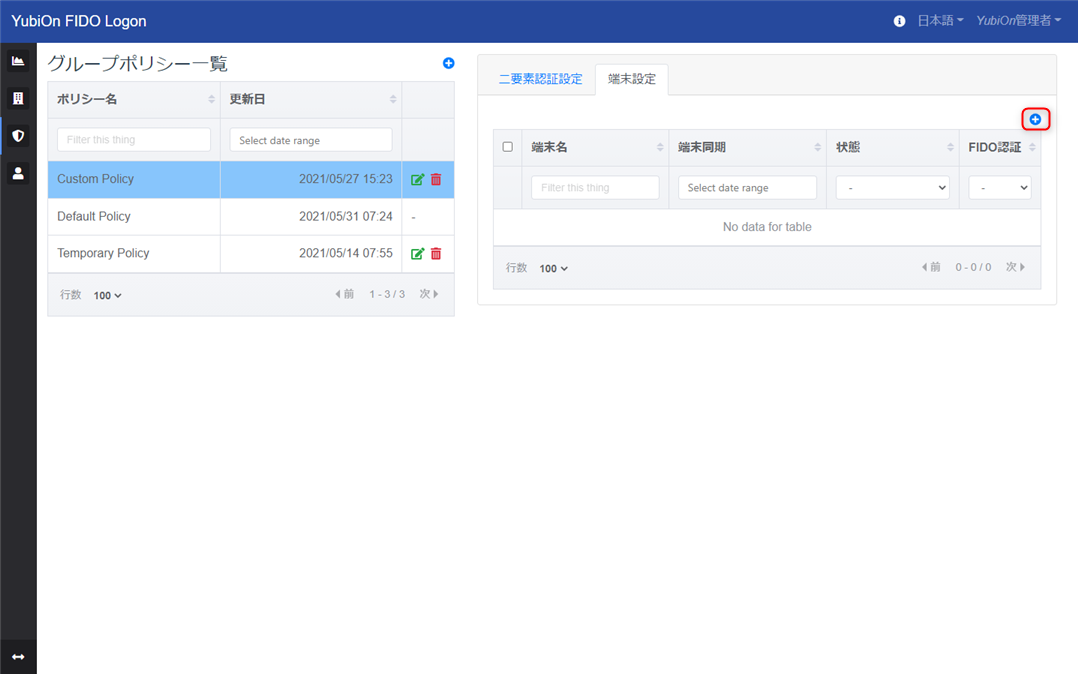Screen dimensions: 1078x674
Task: Open the YubiOn管理者 user menu
Action: coord(1018,21)
